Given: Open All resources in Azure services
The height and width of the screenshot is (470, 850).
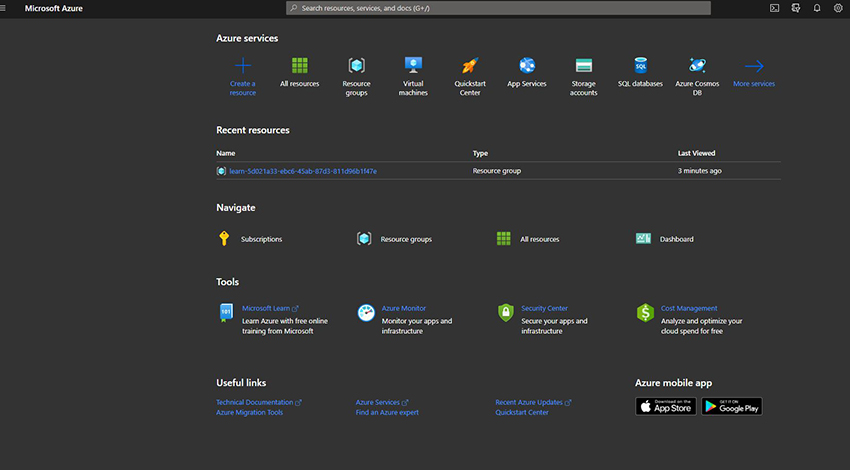Looking at the screenshot, I should 300,66.
